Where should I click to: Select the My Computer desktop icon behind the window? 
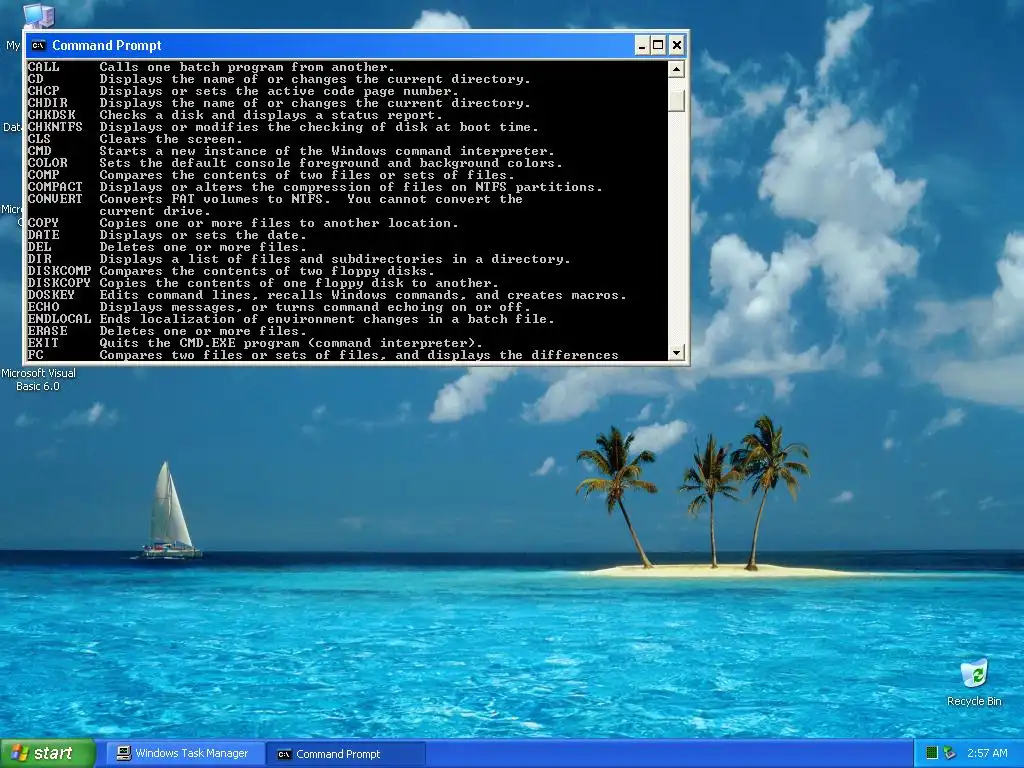click(x=38, y=15)
